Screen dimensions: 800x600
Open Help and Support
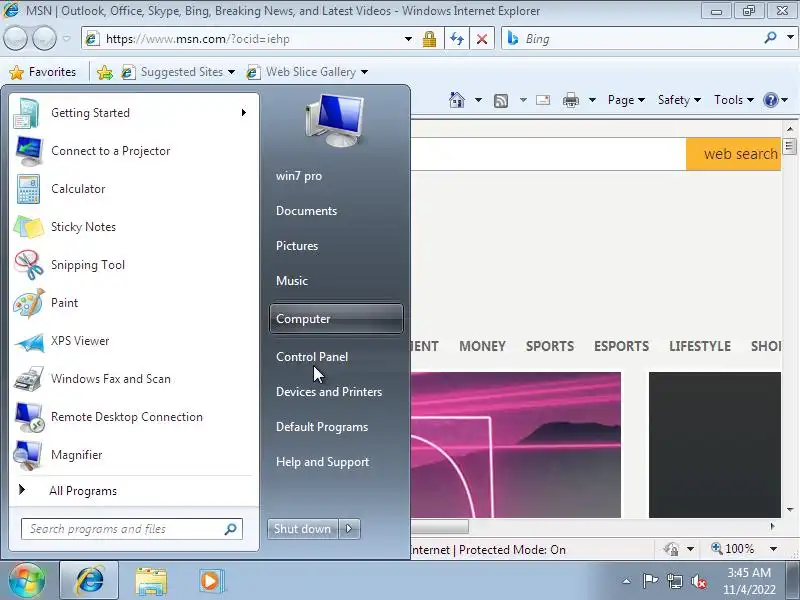point(336,462)
